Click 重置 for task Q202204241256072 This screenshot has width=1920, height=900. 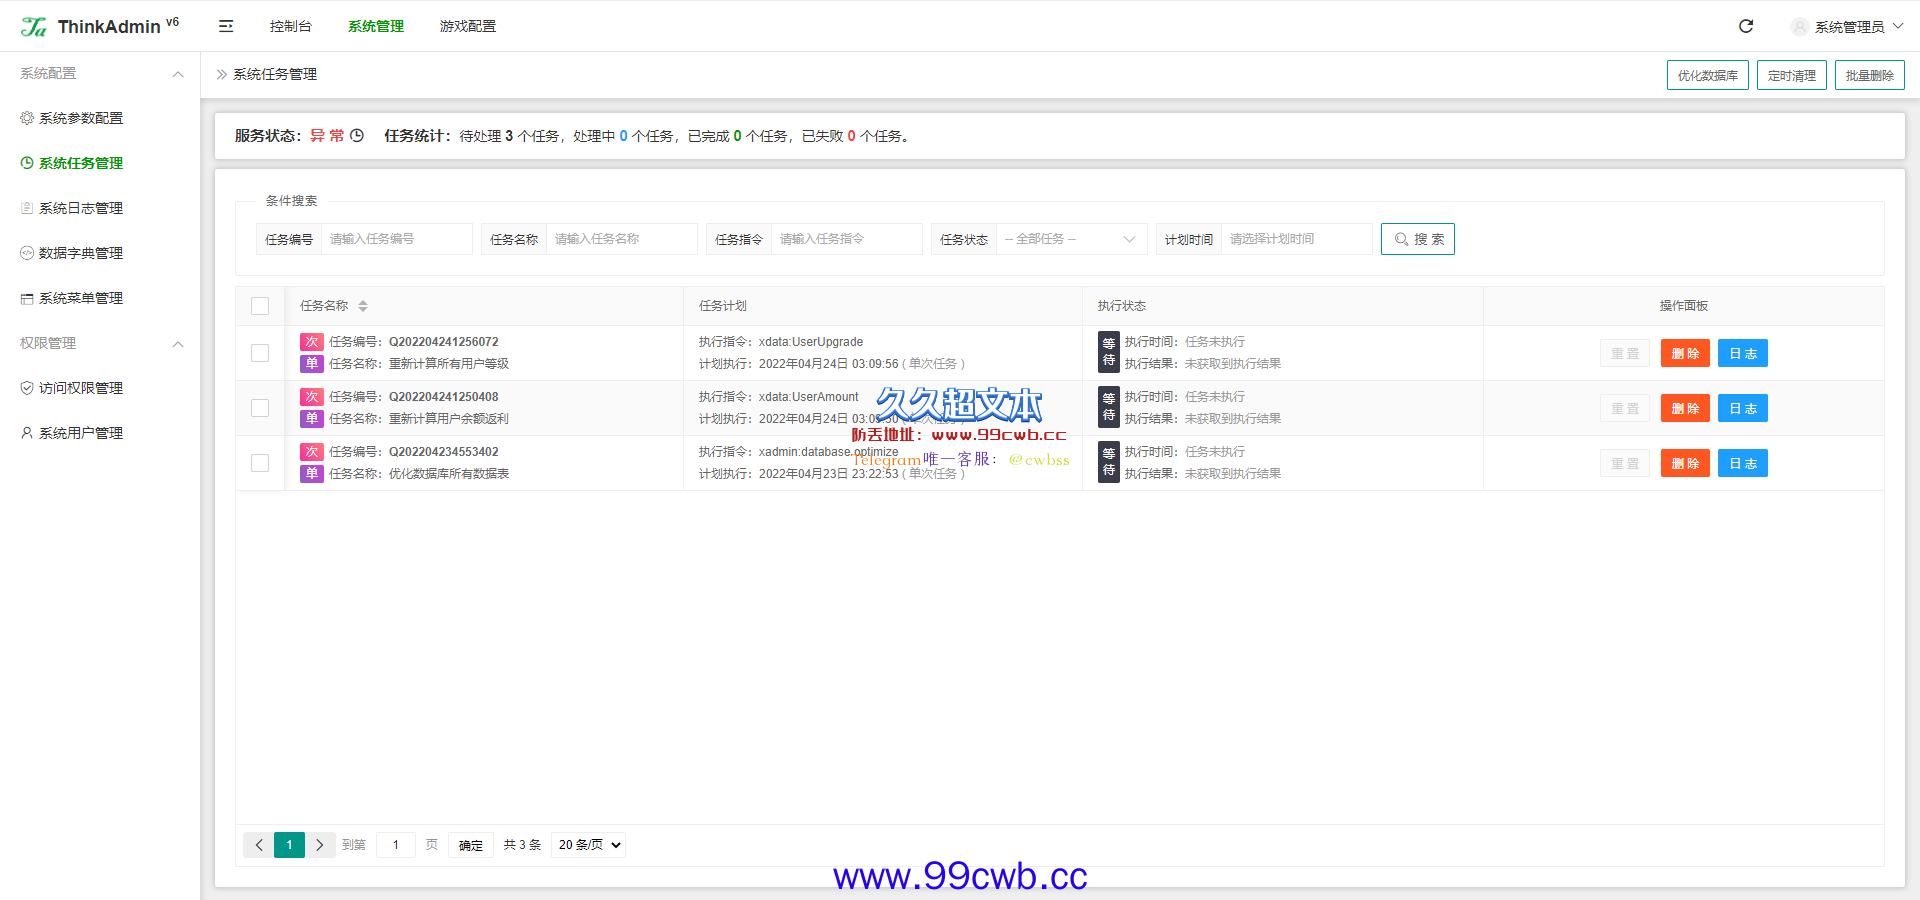tap(1625, 353)
